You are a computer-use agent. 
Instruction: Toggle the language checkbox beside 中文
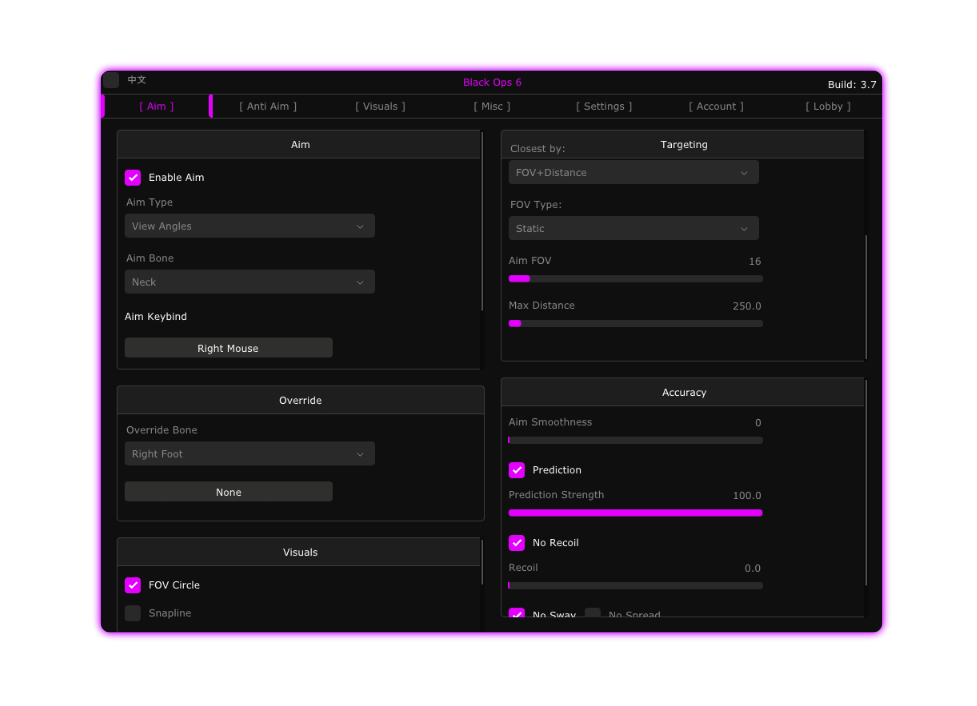pyautogui.click(x=112, y=80)
